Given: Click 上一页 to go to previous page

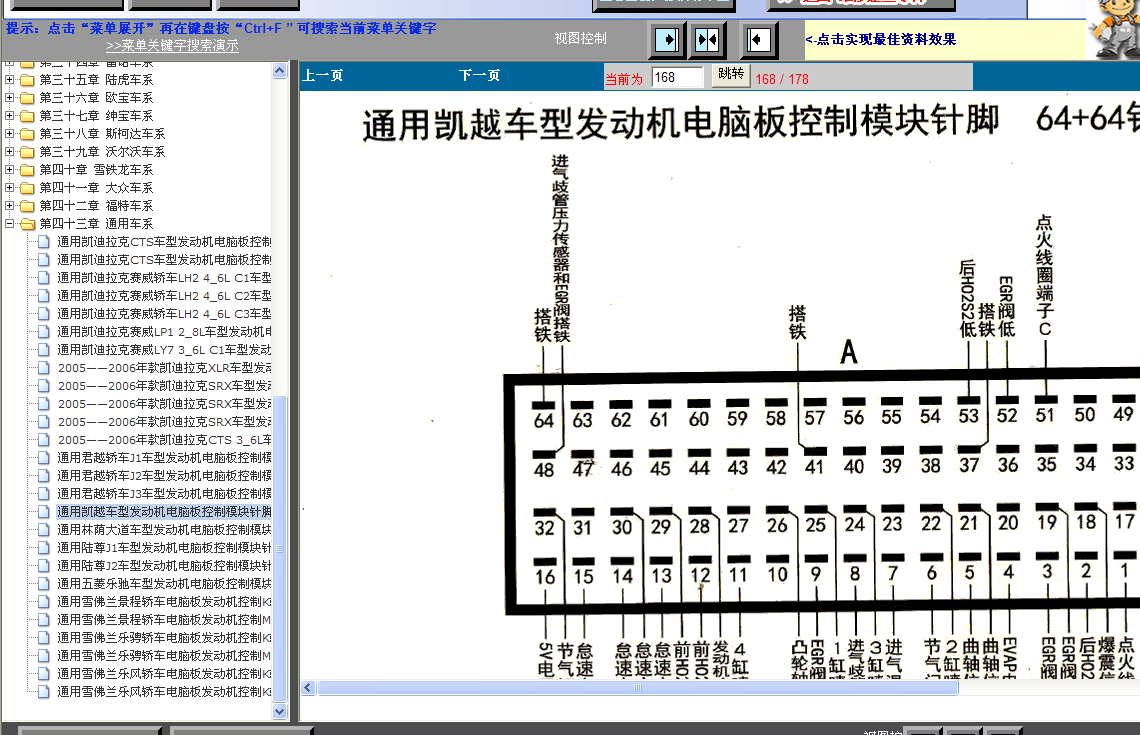Looking at the screenshot, I should [323, 76].
